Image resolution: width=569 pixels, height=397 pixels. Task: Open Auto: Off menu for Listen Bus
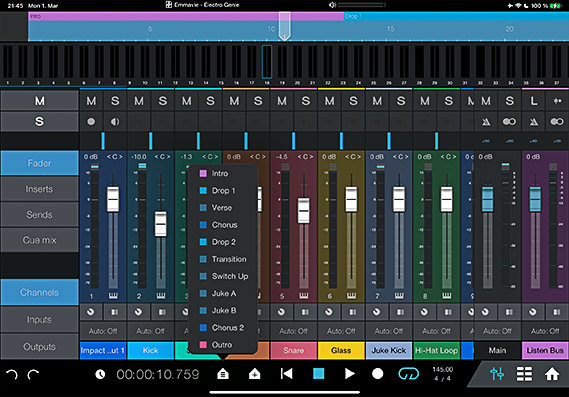click(545, 331)
